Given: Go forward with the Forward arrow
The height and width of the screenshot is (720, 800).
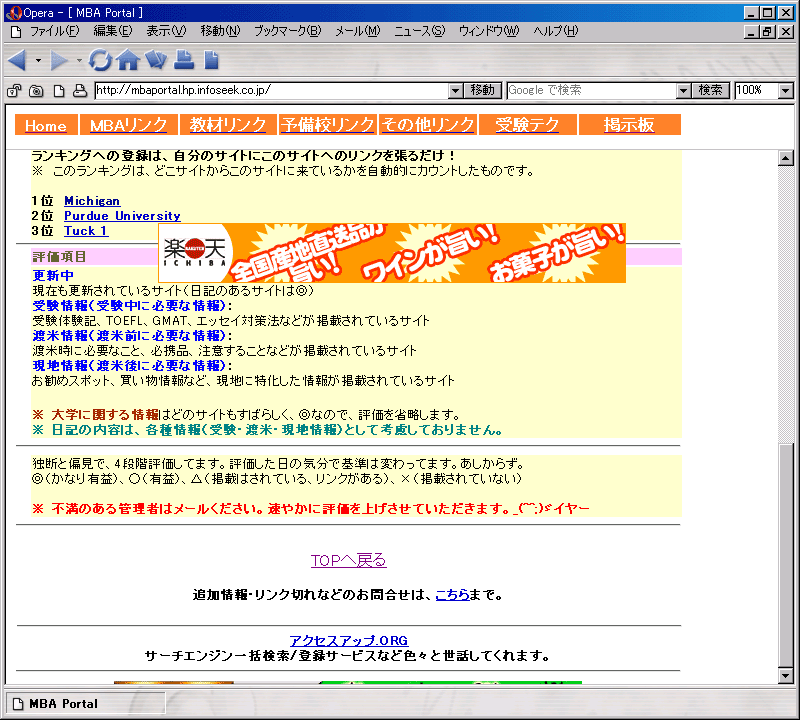Looking at the screenshot, I should pos(59,60).
